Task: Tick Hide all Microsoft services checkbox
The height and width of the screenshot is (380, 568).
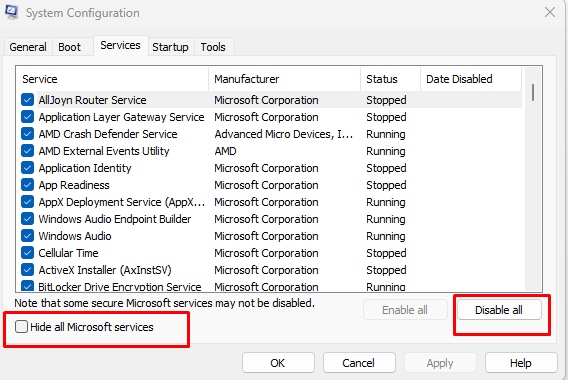Action: click(x=21, y=326)
